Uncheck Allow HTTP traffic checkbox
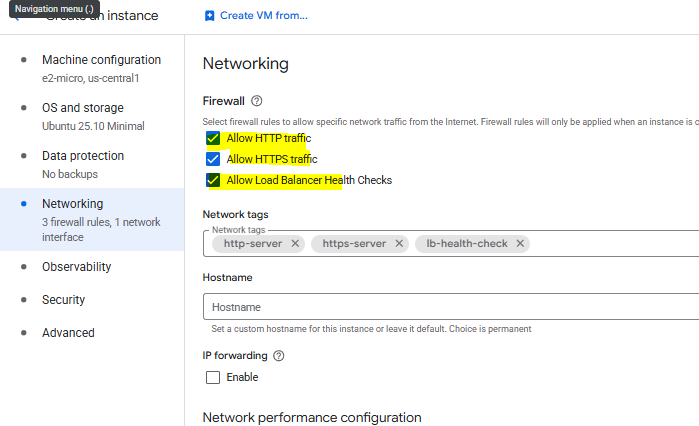The height and width of the screenshot is (426, 699). [x=212, y=138]
